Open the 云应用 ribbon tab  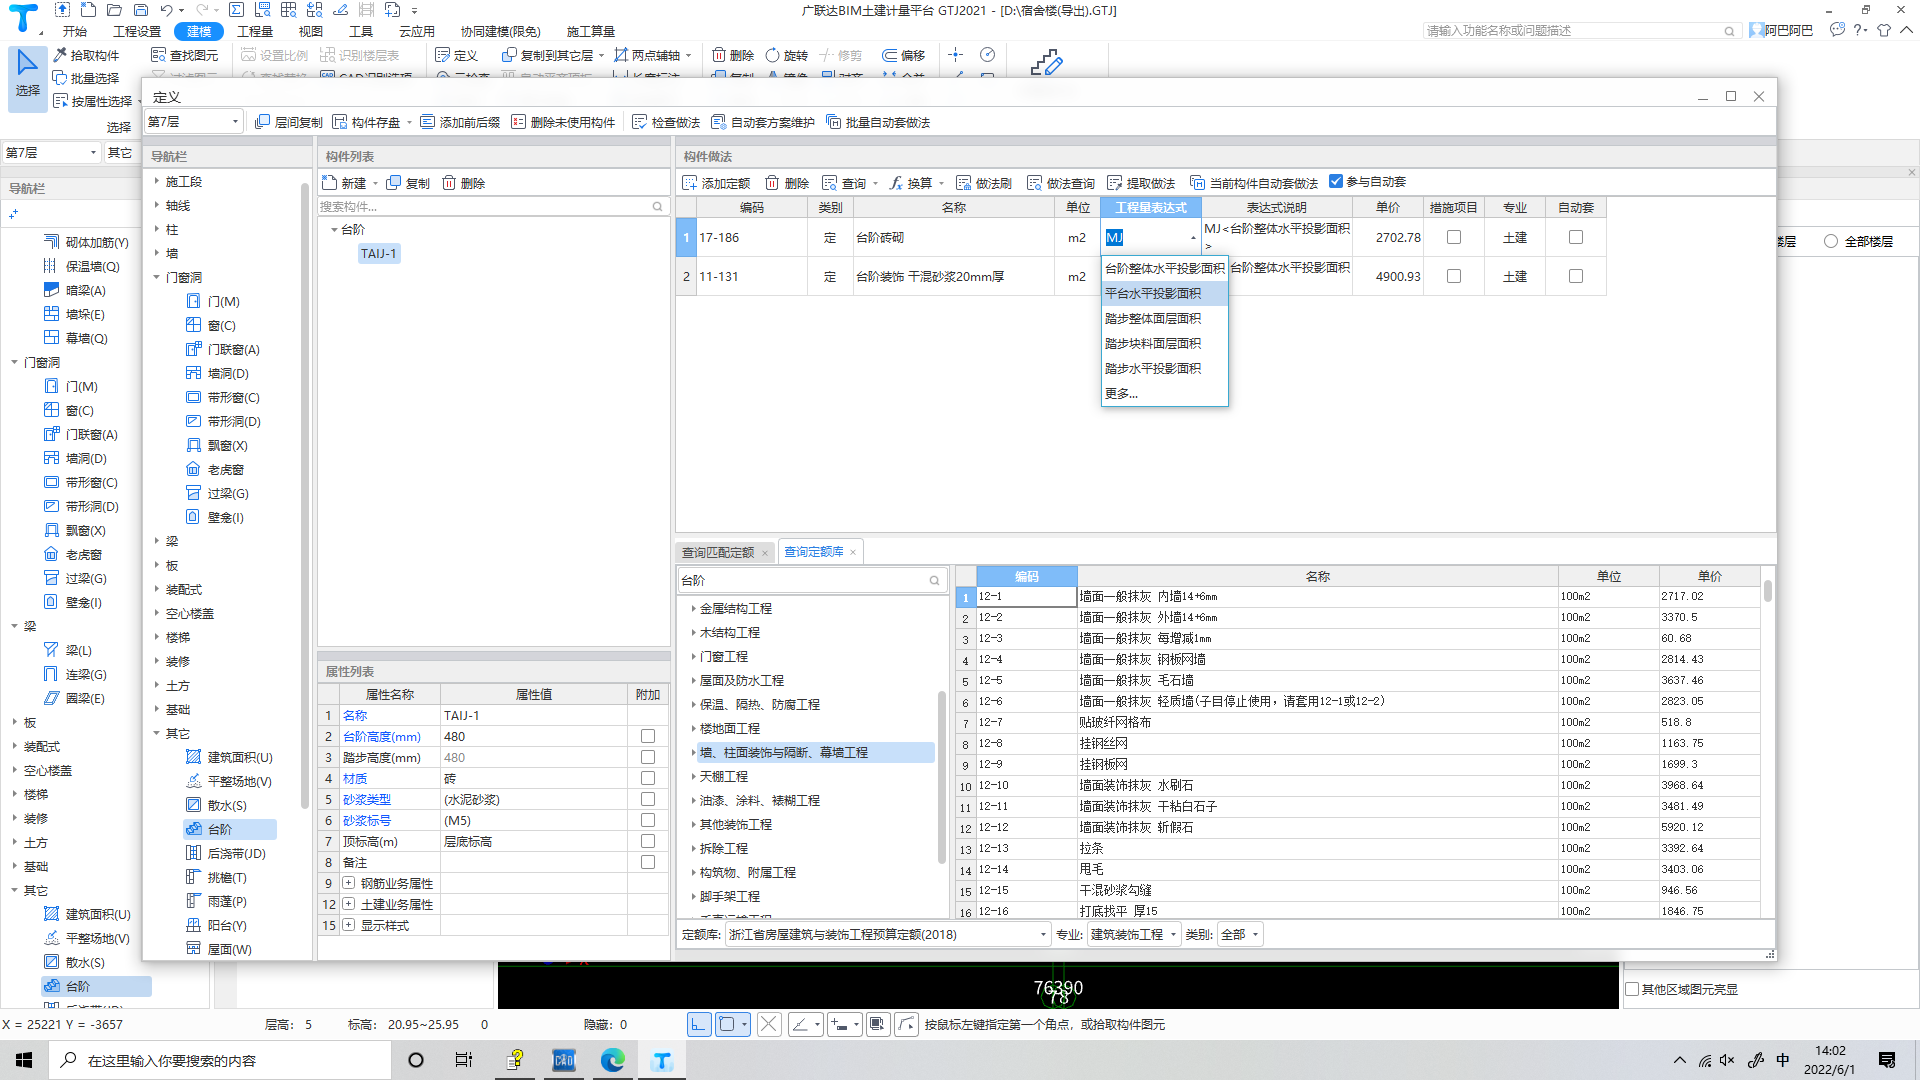pos(417,31)
